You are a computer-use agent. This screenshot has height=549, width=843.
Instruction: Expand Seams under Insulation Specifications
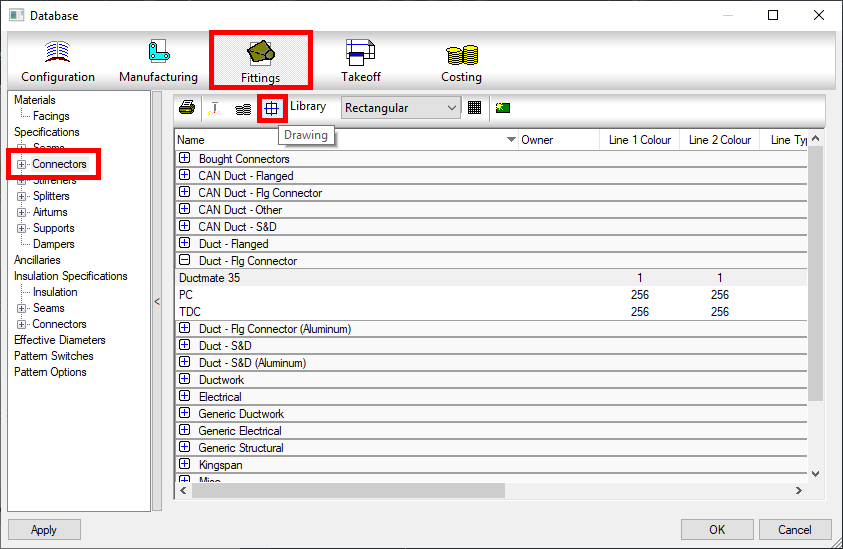[x=22, y=309]
